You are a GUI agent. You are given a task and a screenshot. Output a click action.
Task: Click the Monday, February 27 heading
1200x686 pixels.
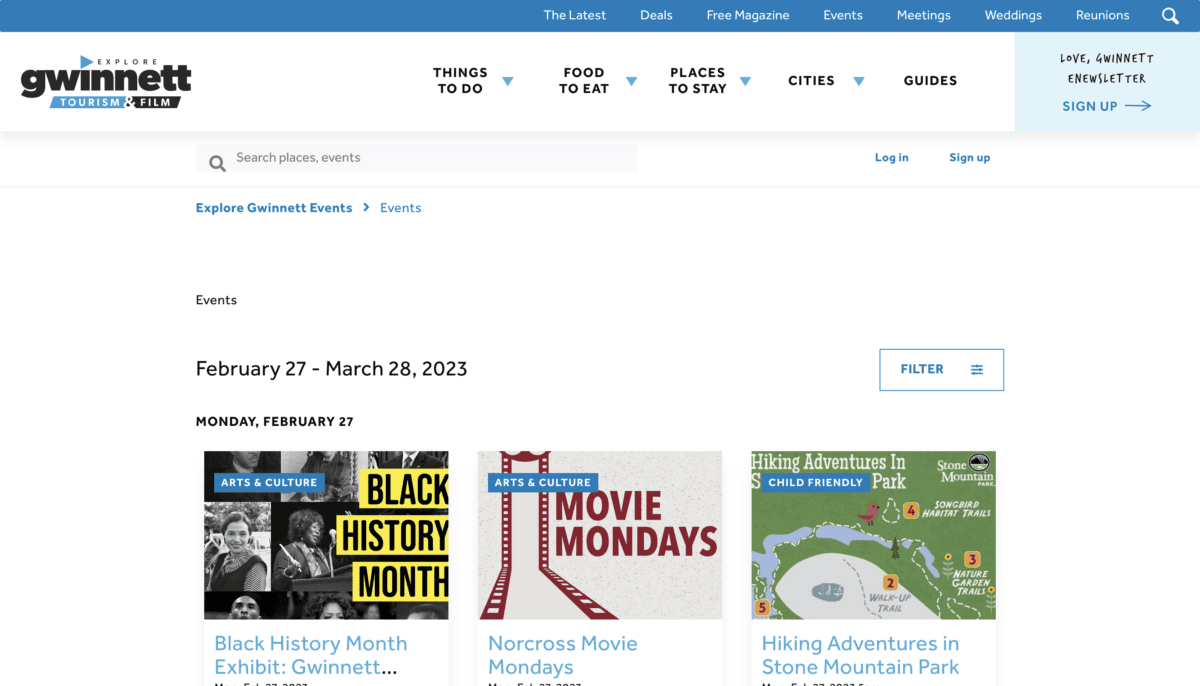pos(275,422)
